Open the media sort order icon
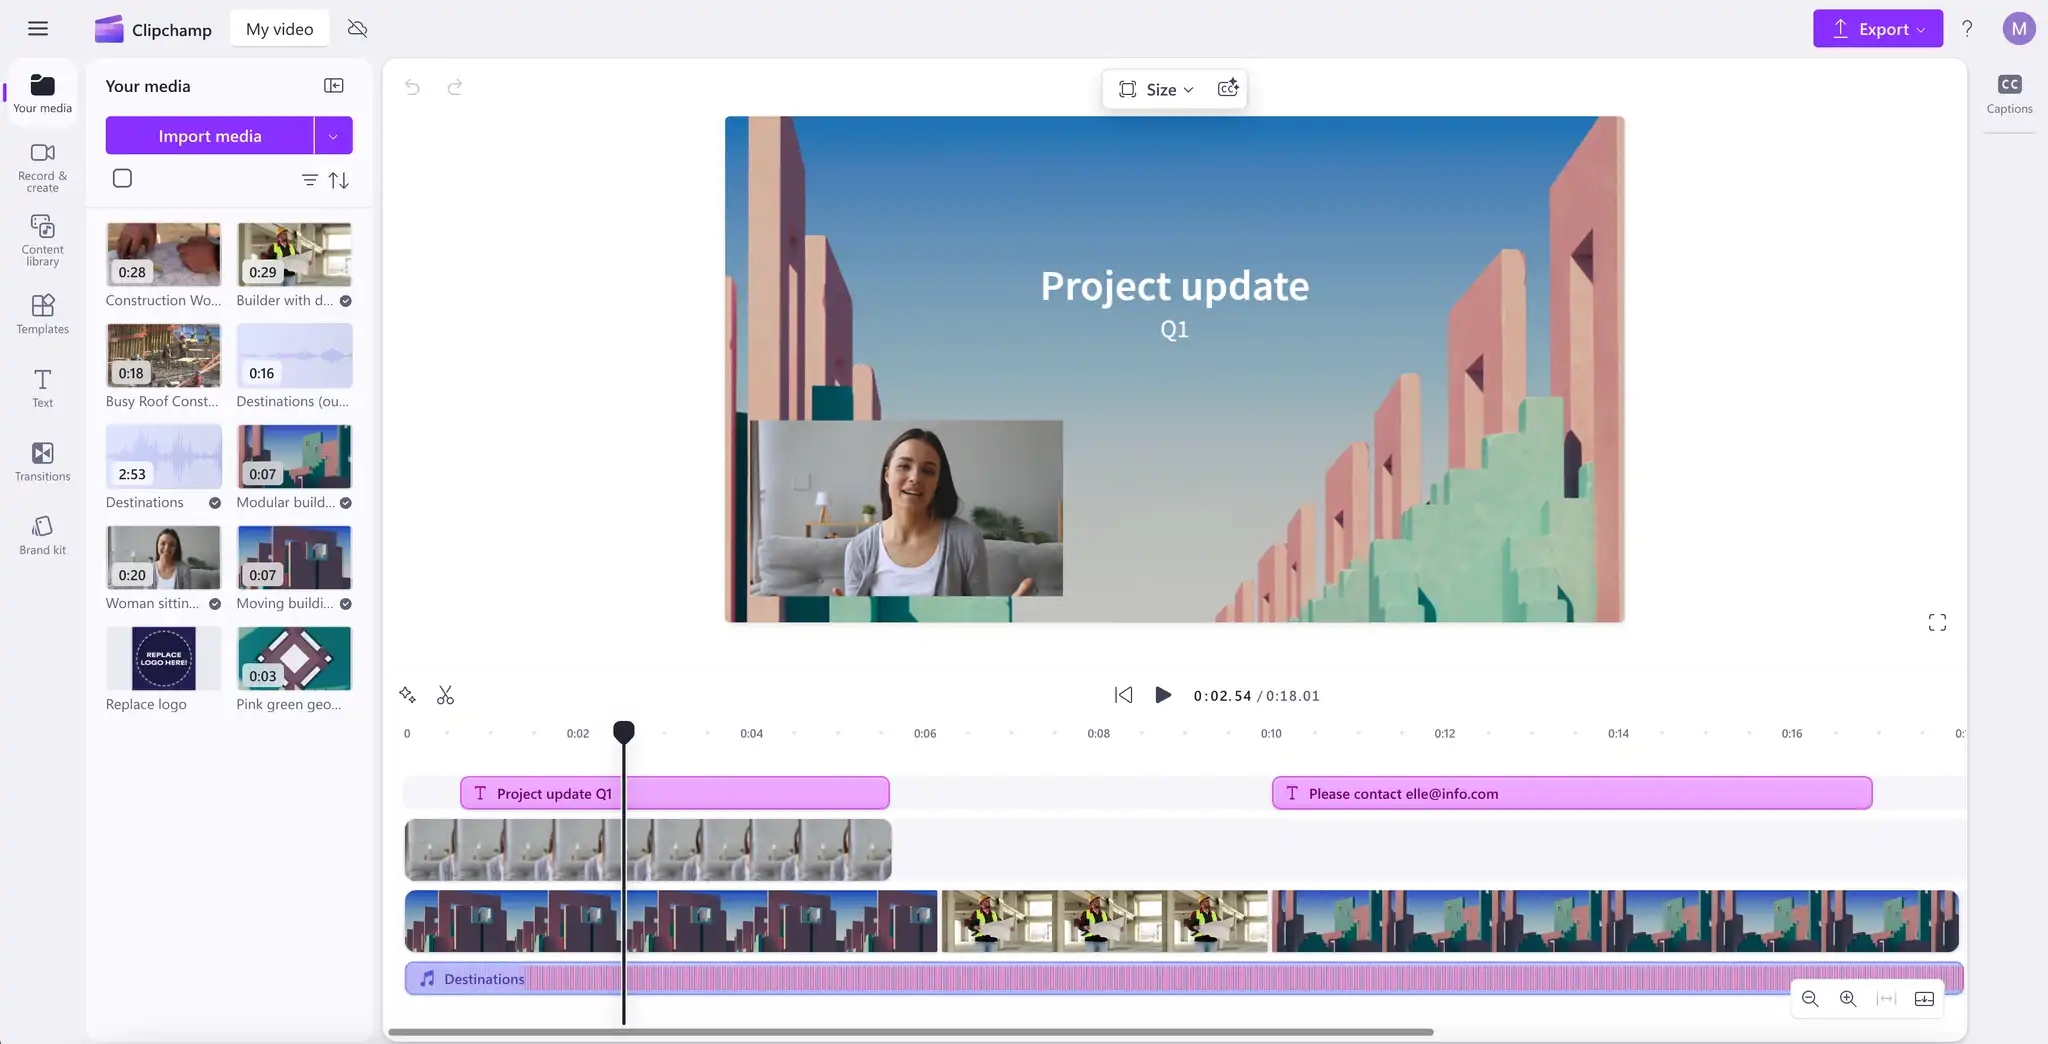2048x1044 pixels. 339,180
